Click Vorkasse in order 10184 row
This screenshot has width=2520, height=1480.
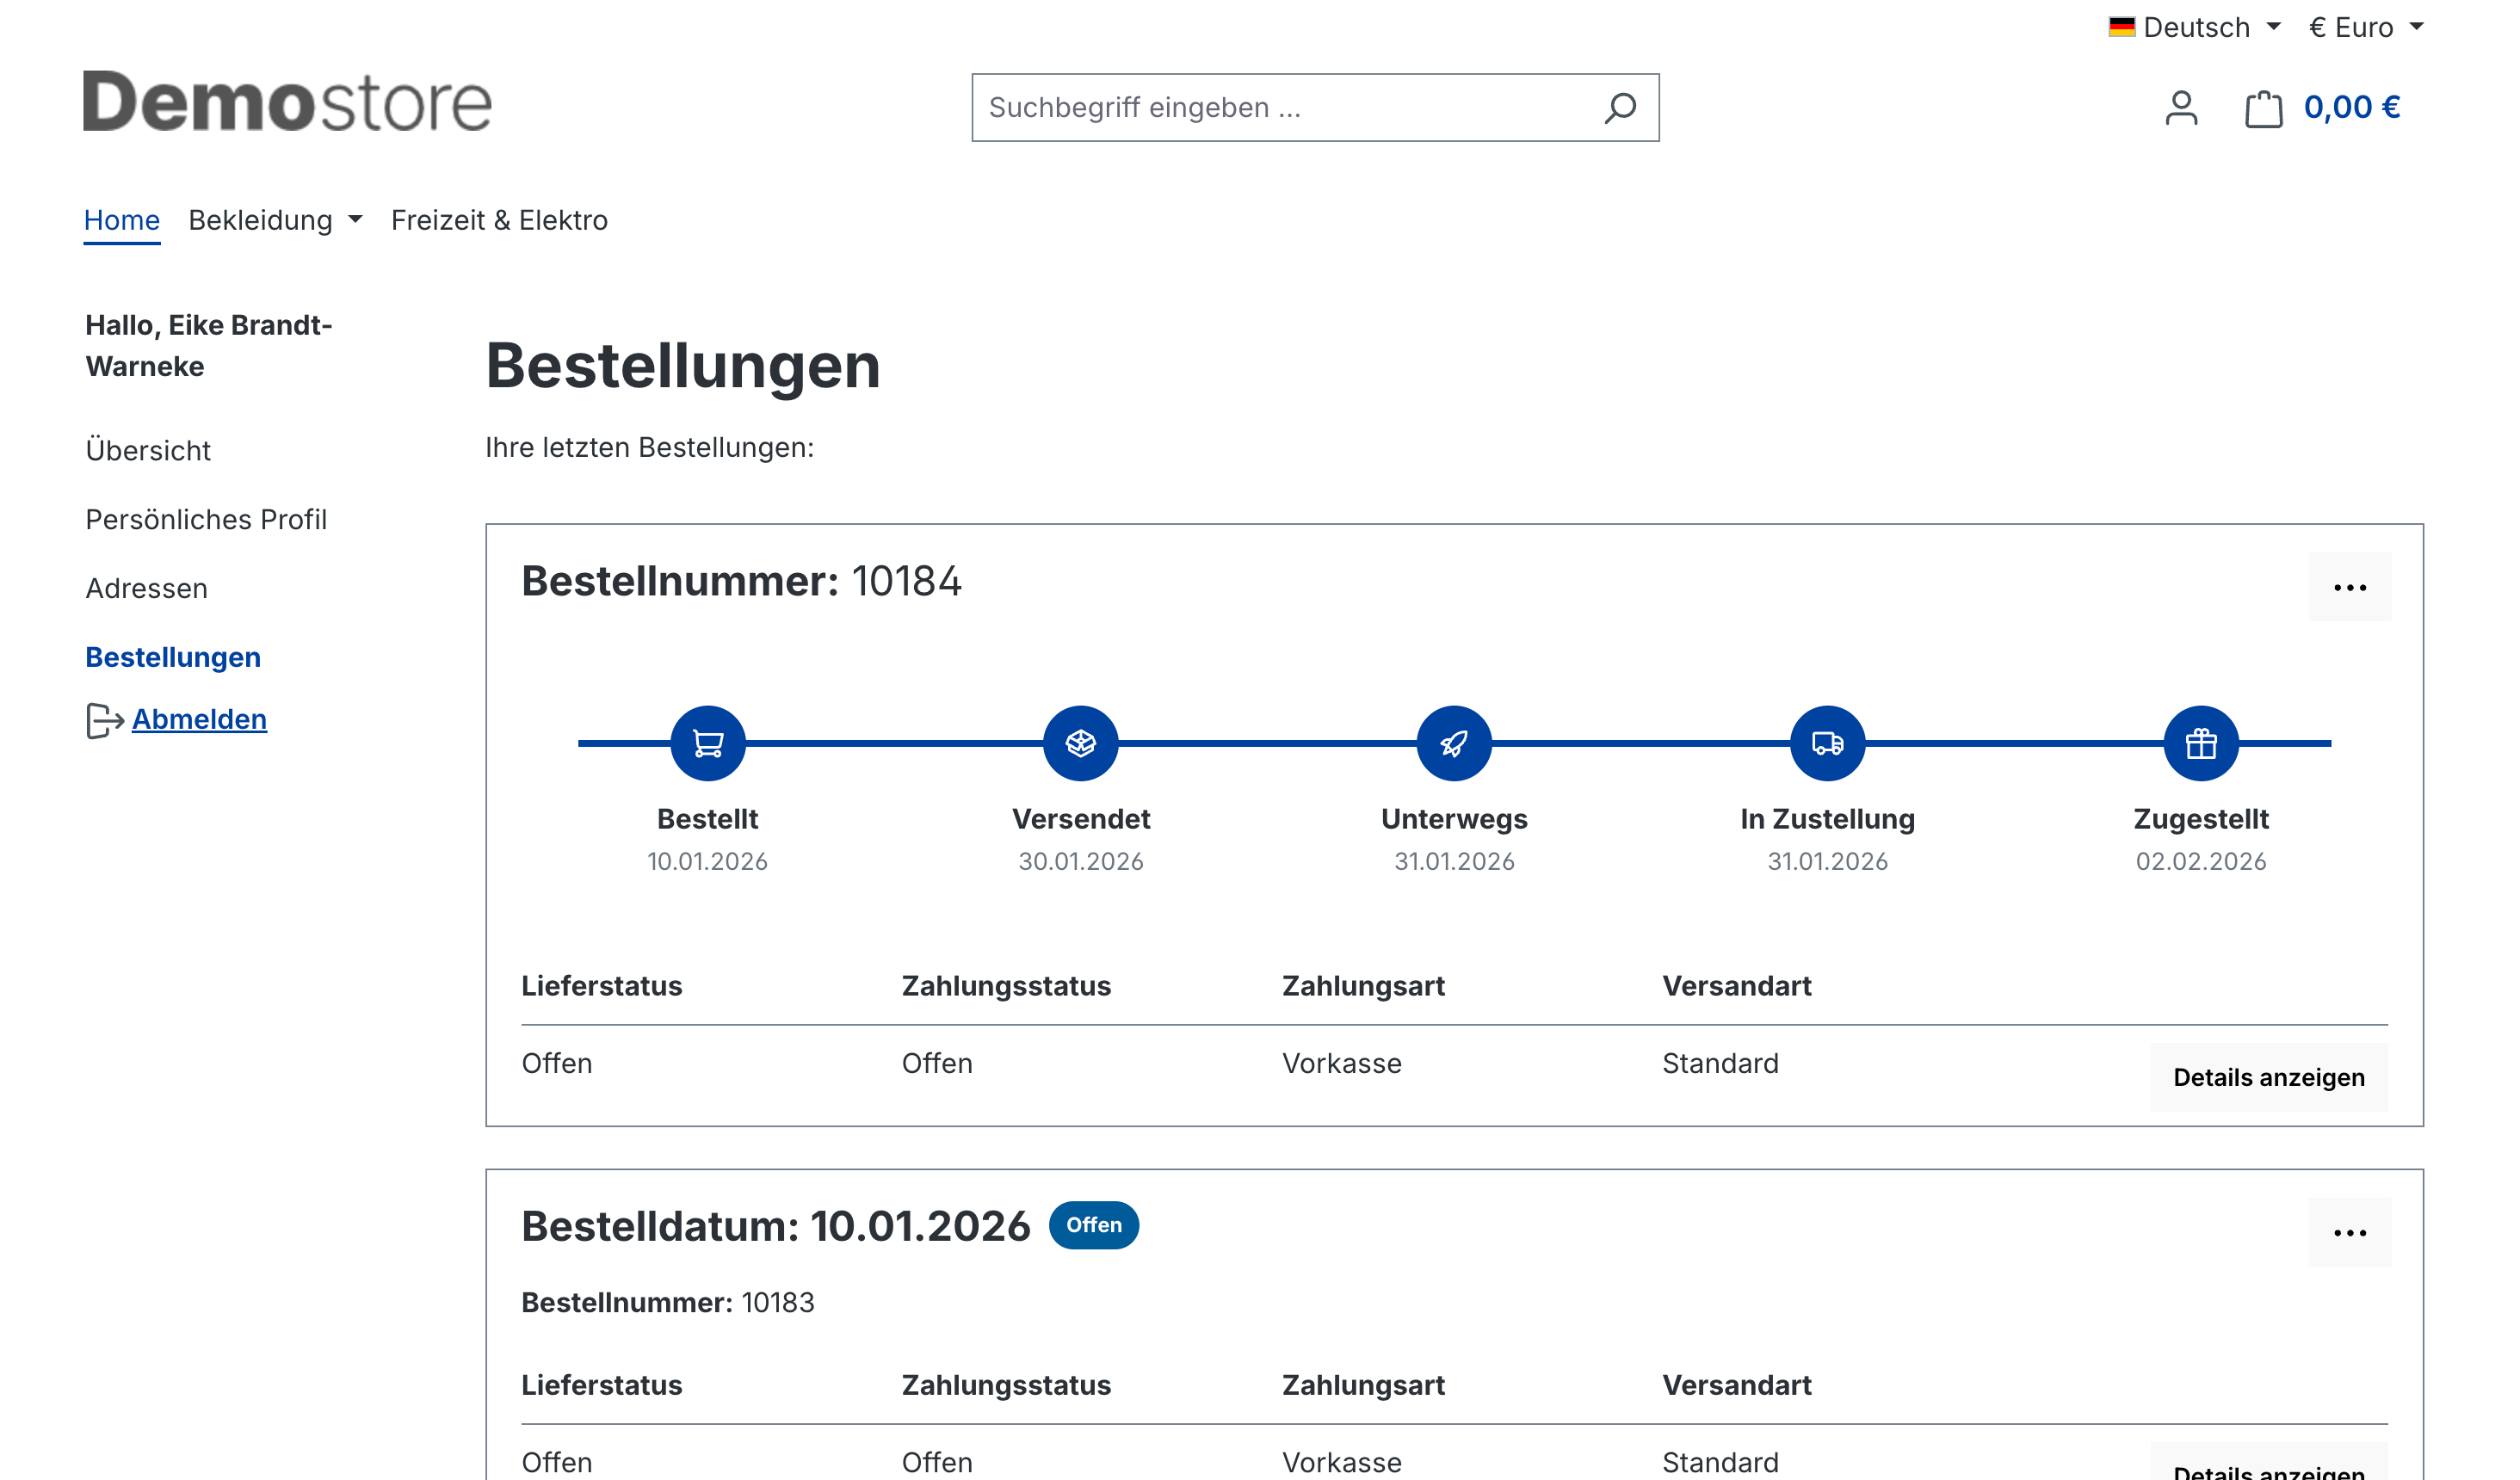pyautogui.click(x=1341, y=1063)
